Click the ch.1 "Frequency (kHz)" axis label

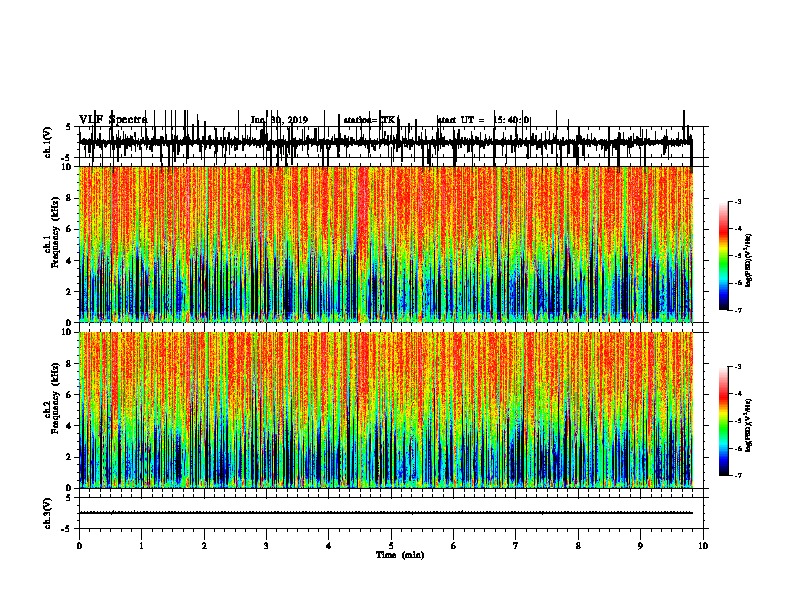(55, 232)
